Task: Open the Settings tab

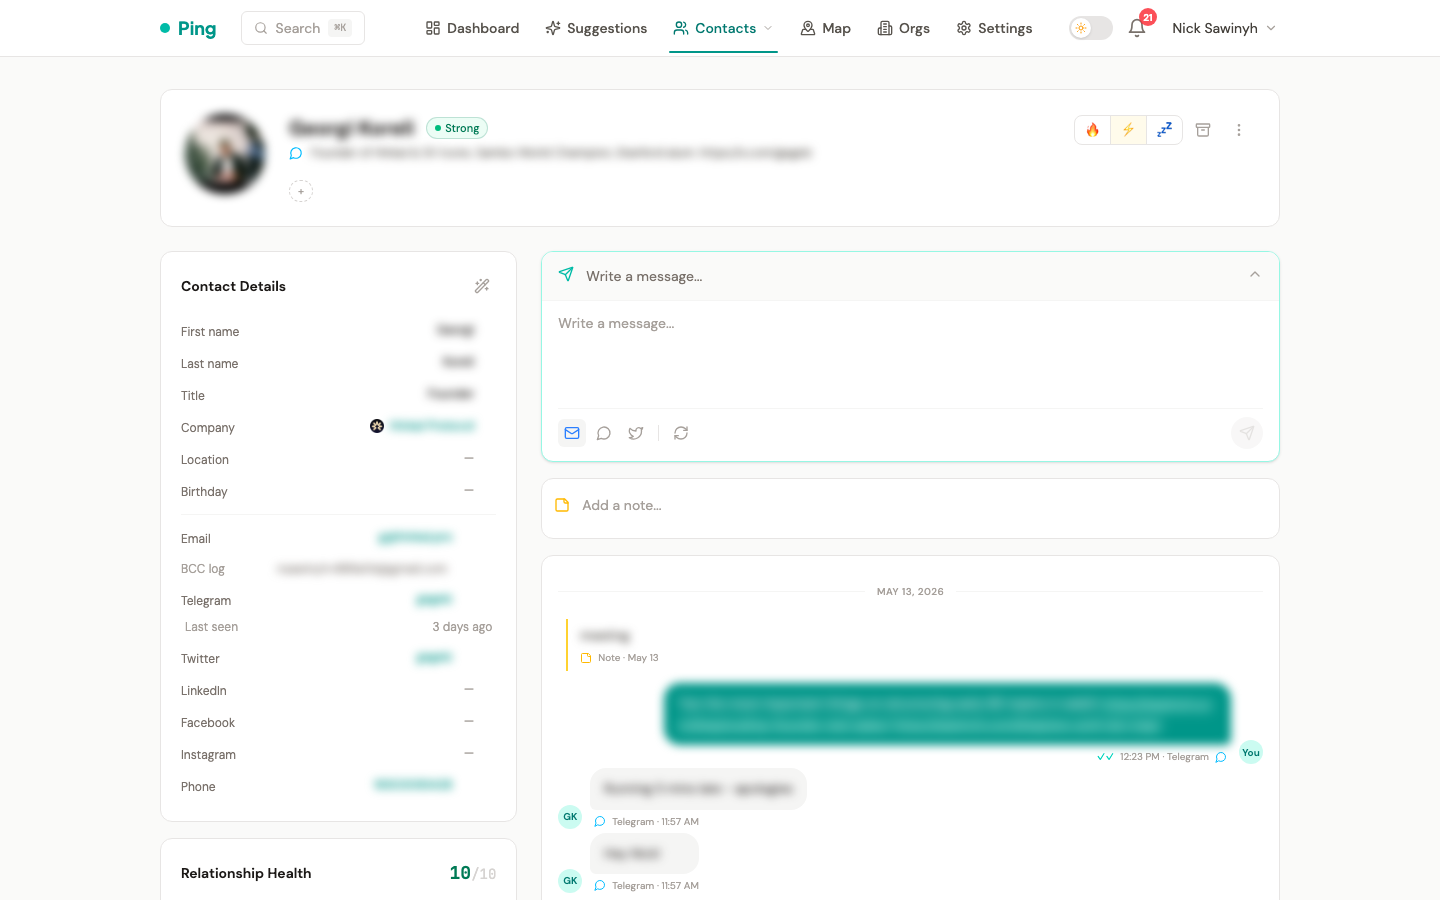Action: (x=994, y=28)
